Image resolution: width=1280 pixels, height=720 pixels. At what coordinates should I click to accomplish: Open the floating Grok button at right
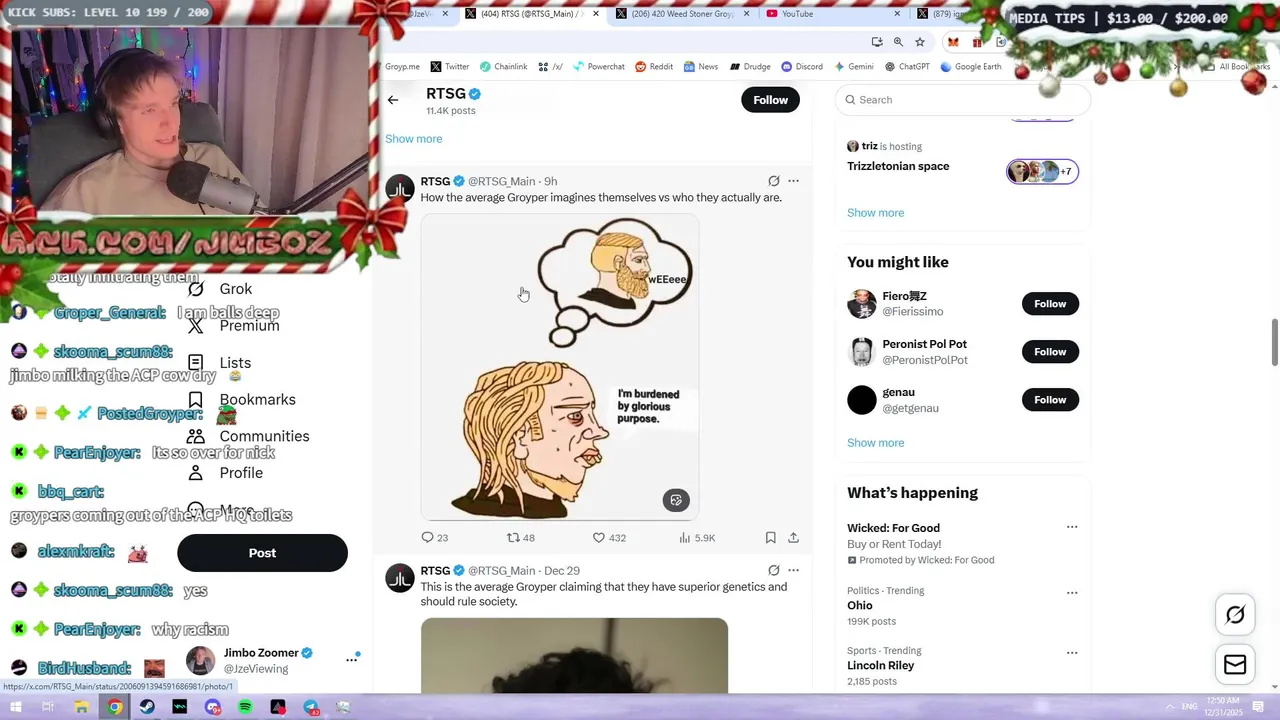(1235, 615)
